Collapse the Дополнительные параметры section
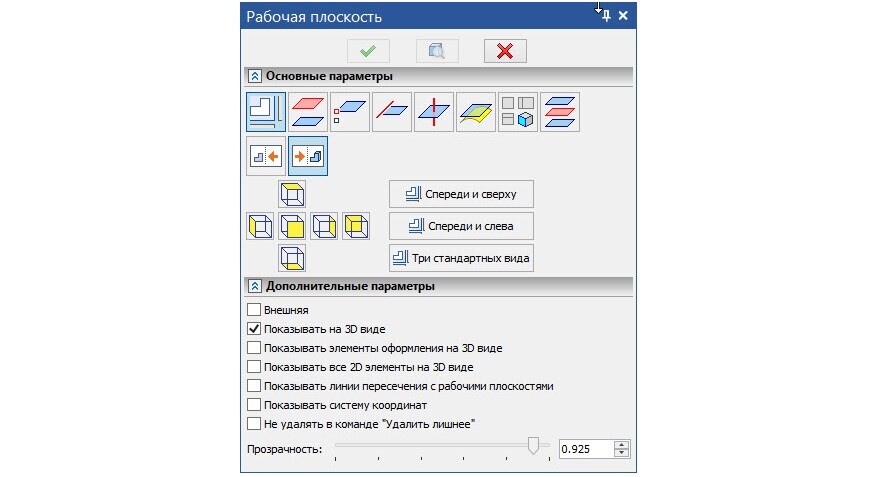880x477 pixels. point(254,286)
